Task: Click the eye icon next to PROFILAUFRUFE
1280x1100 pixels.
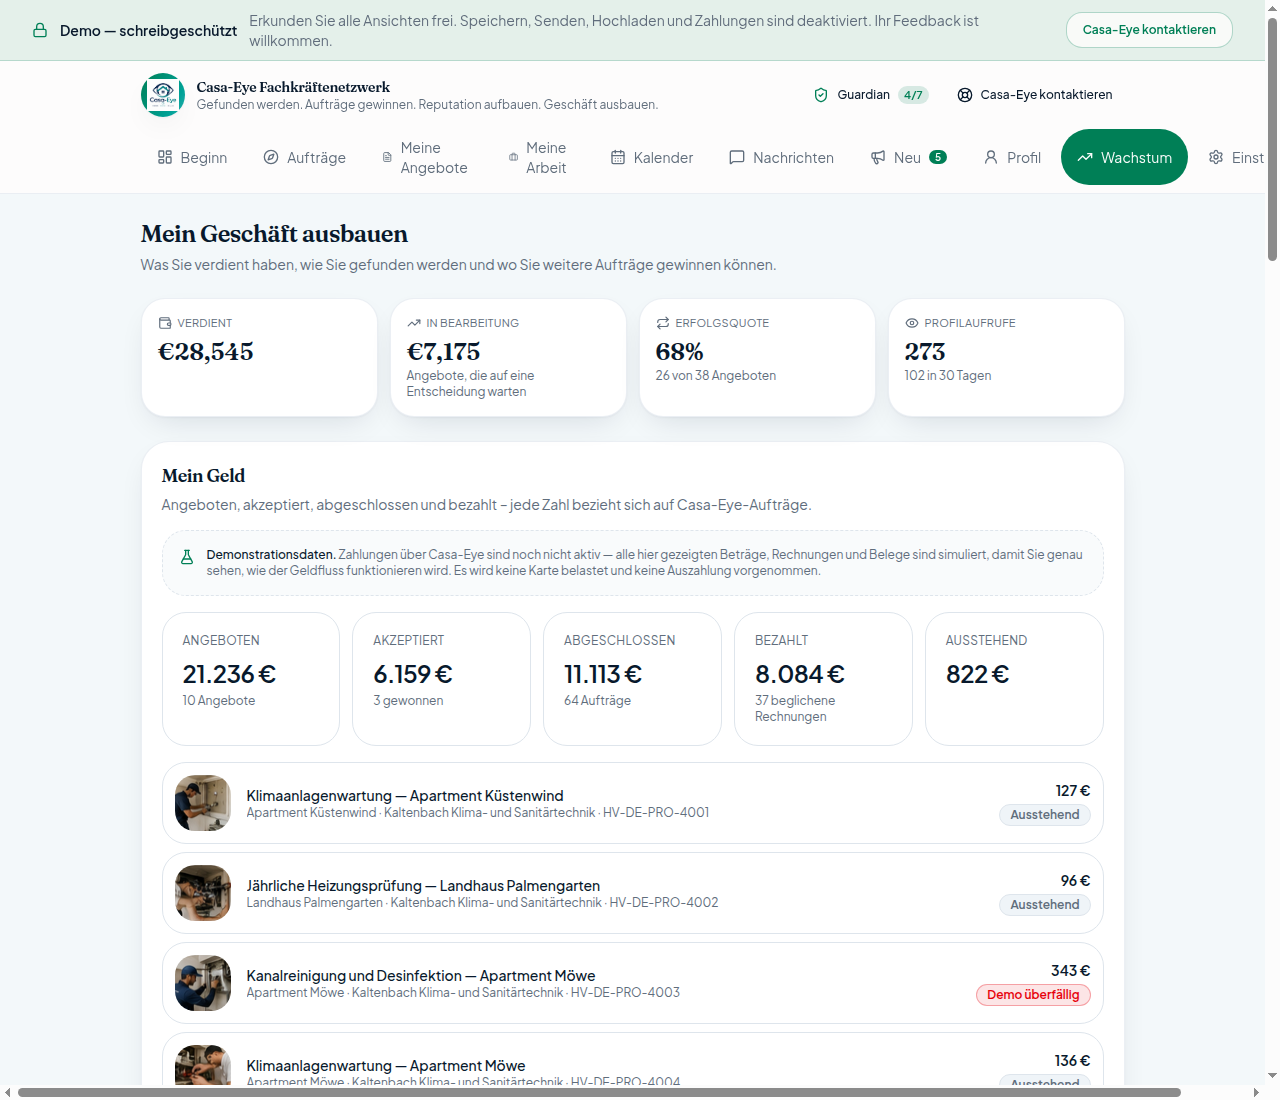Action: point(912,323)
